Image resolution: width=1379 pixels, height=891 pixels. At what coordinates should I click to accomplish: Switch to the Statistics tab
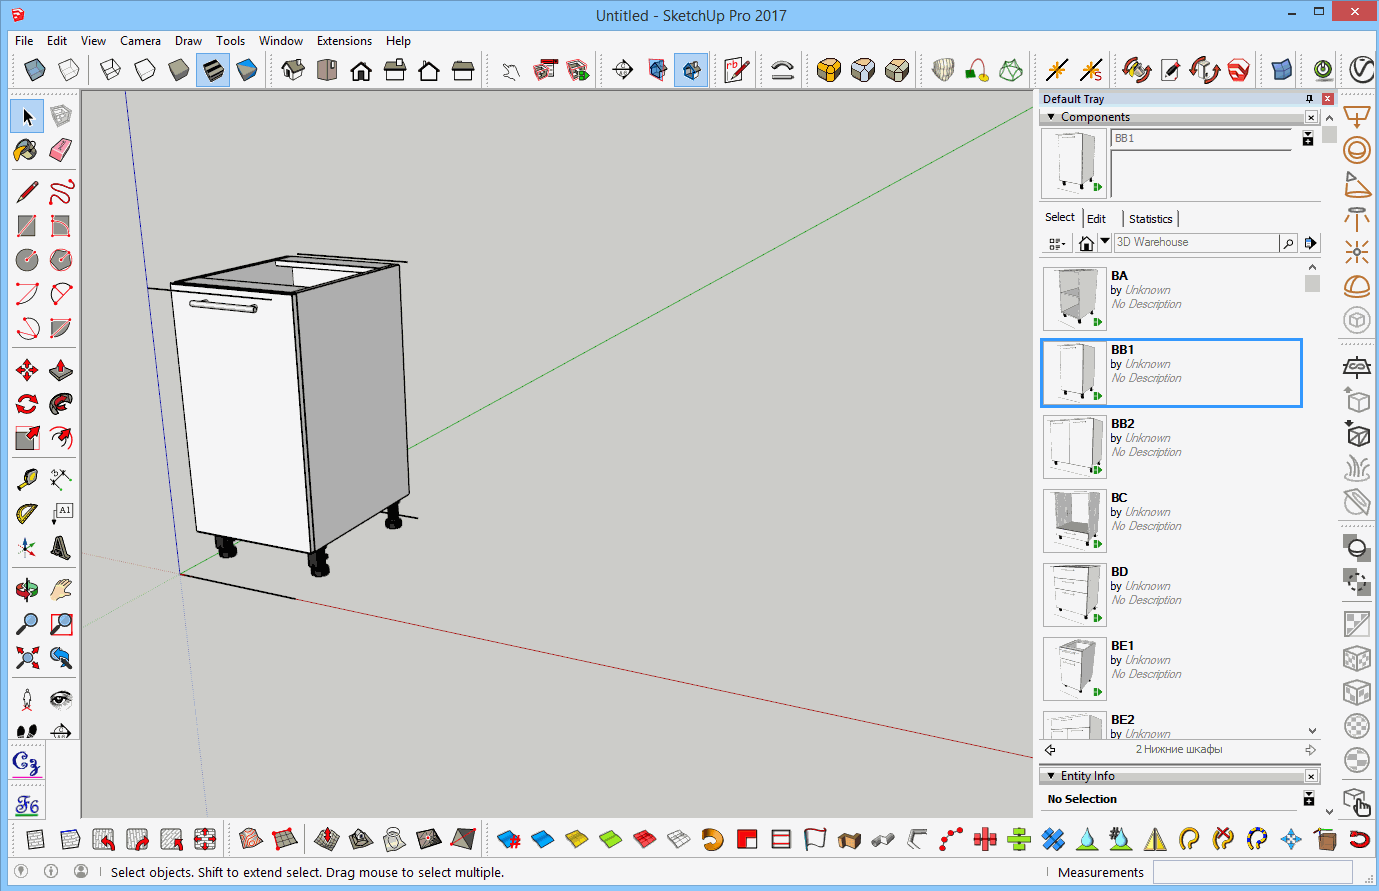(x=1151, y=218)
